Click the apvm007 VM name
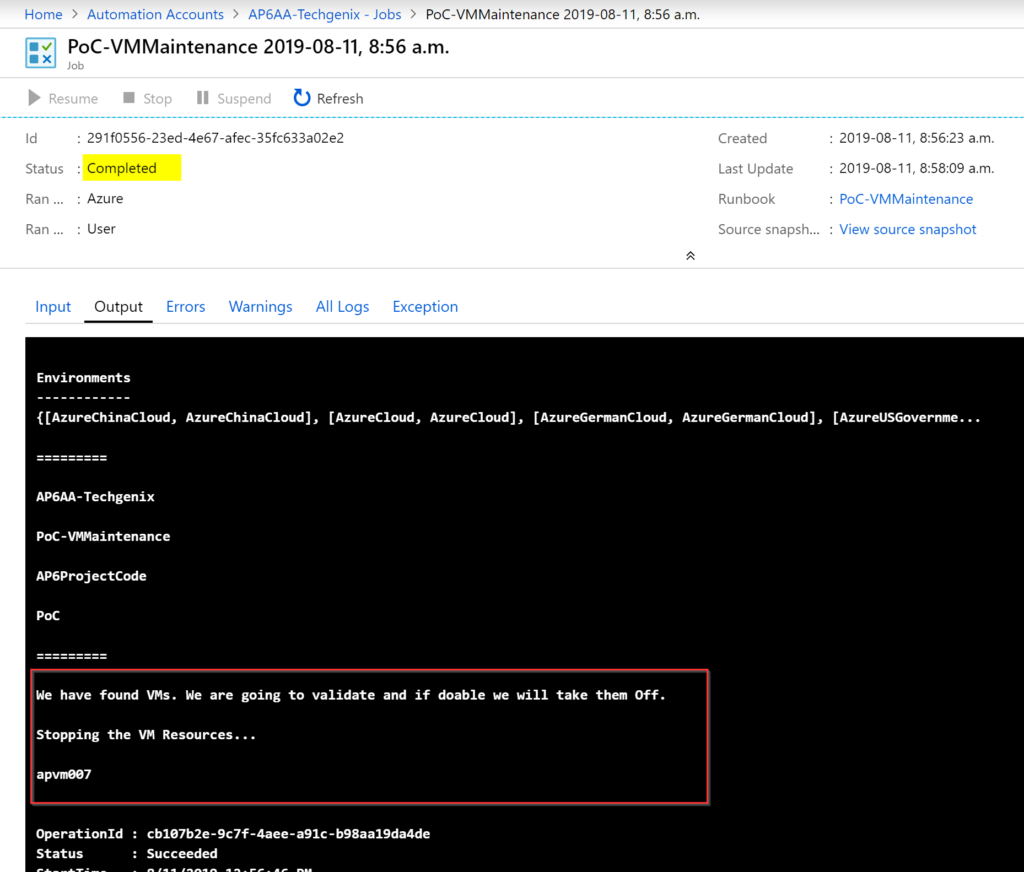 [64, 775]
